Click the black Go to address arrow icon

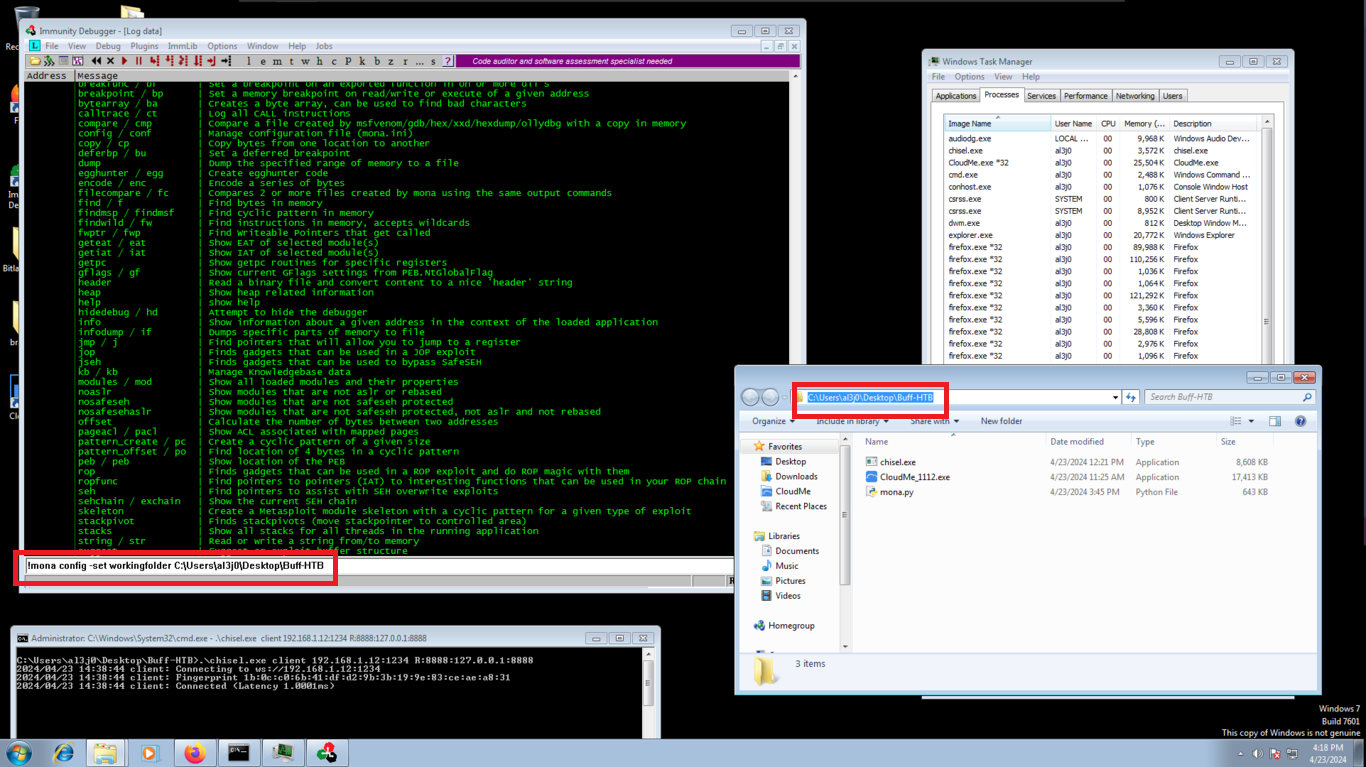(226, 61)
